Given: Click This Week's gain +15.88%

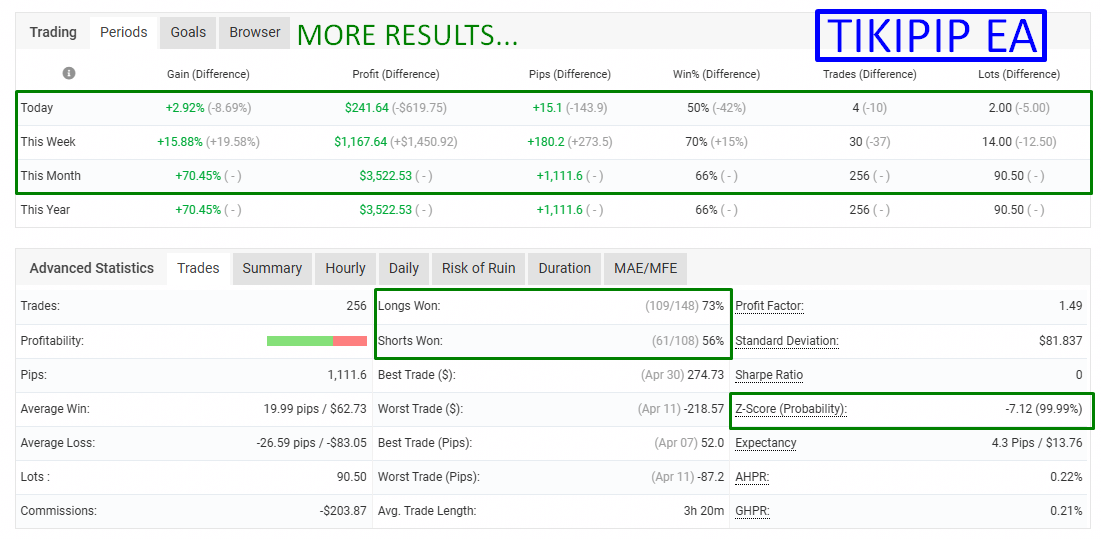Looking at the screenshot, I should click(x=180, y=142).
